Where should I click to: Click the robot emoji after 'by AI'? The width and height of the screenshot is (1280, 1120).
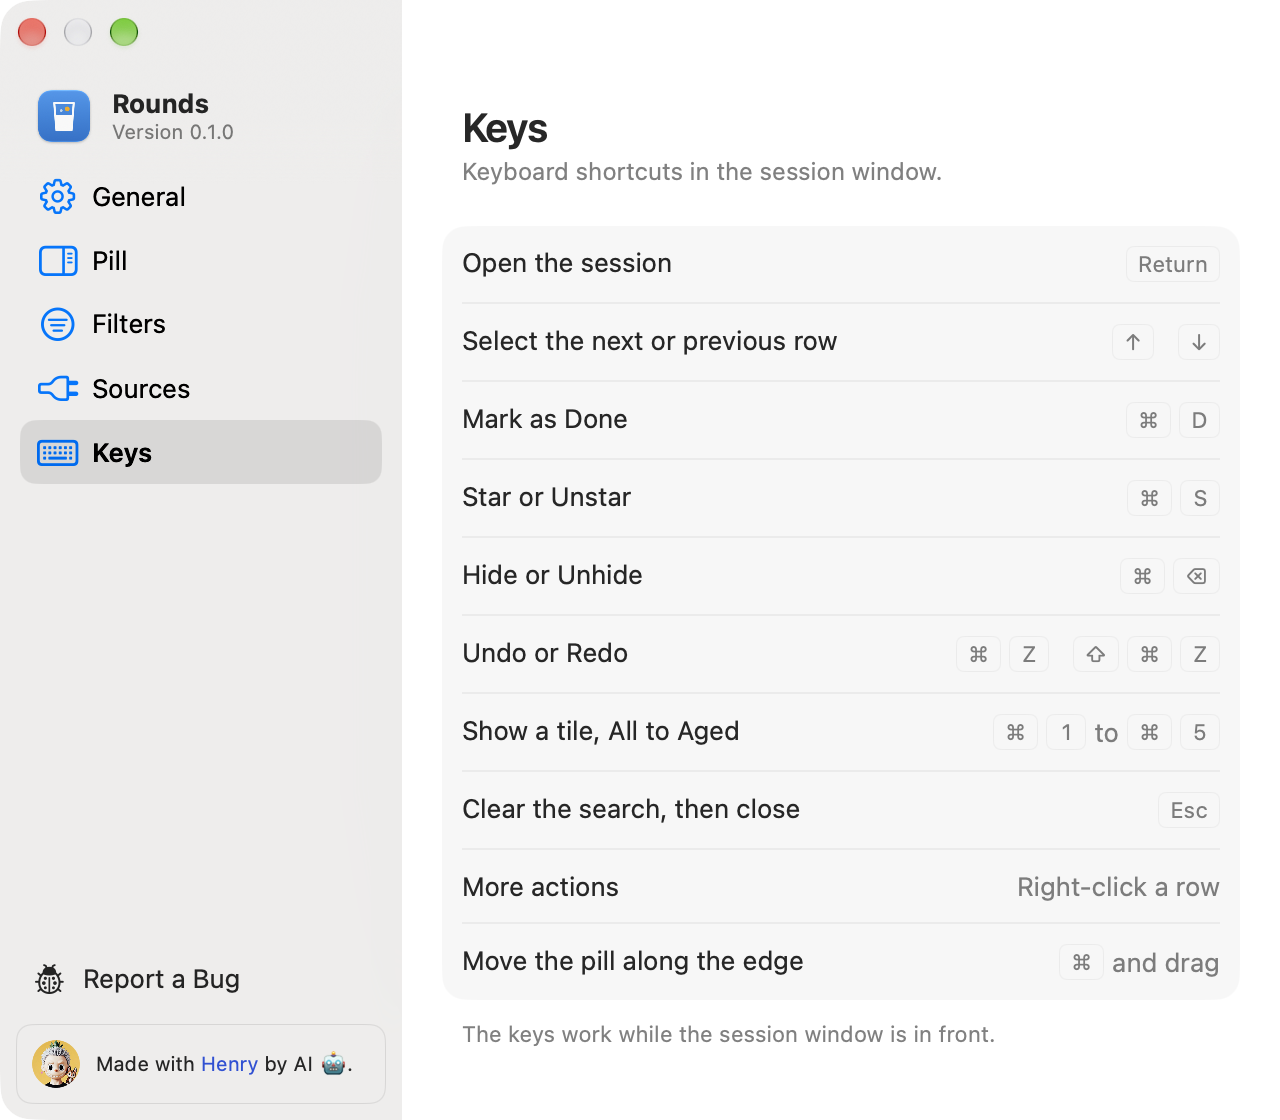click(x=334, y=1064)
